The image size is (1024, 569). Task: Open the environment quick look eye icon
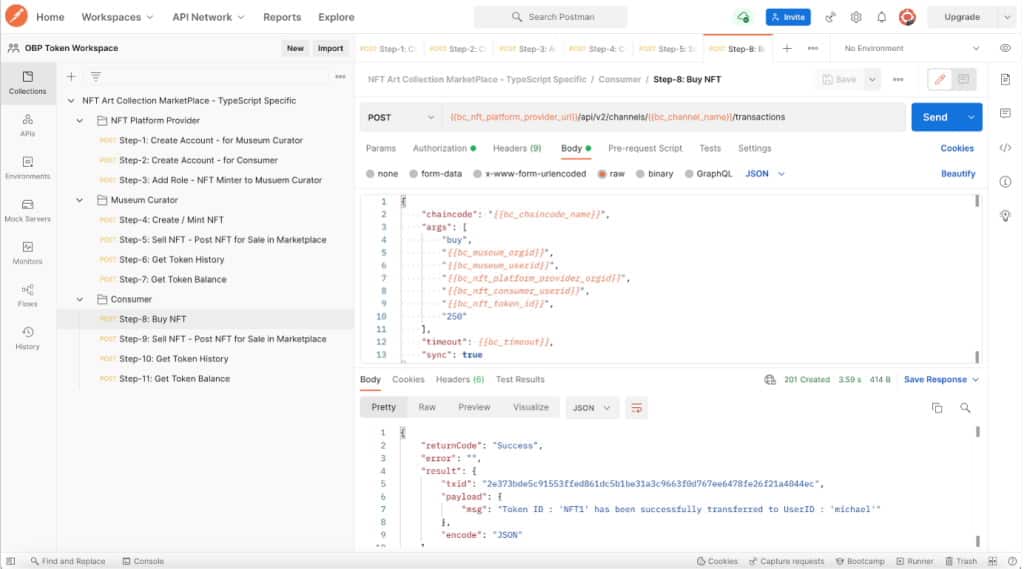pos(1006,48)
